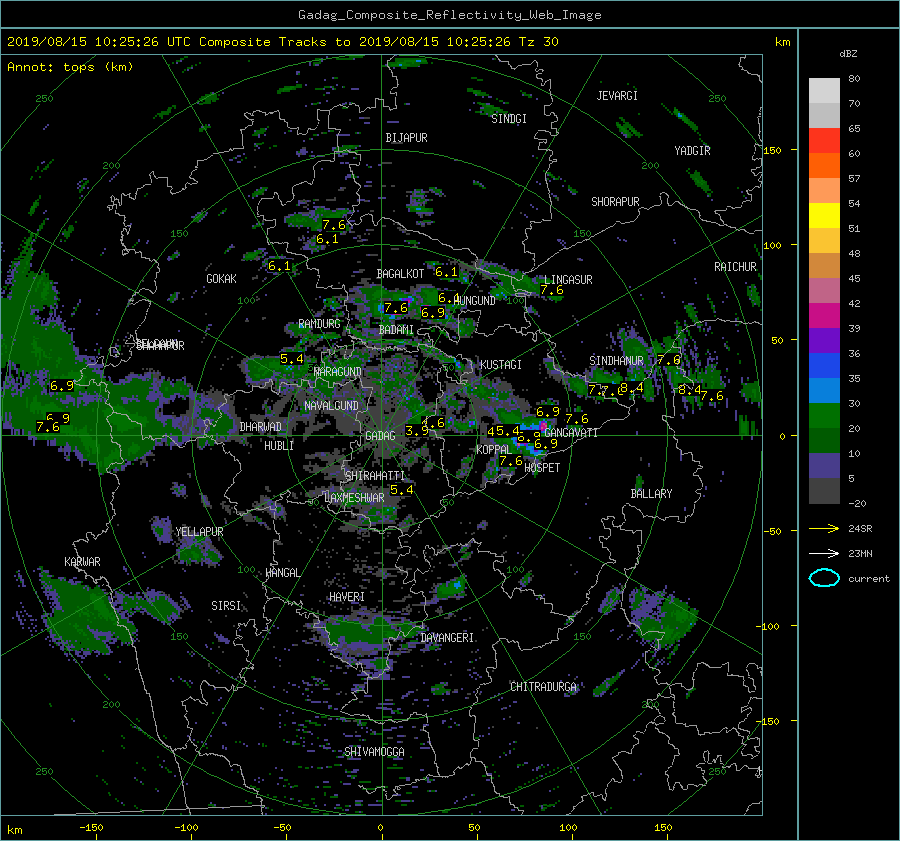Select the KOPPAL label

pos(494,449)
